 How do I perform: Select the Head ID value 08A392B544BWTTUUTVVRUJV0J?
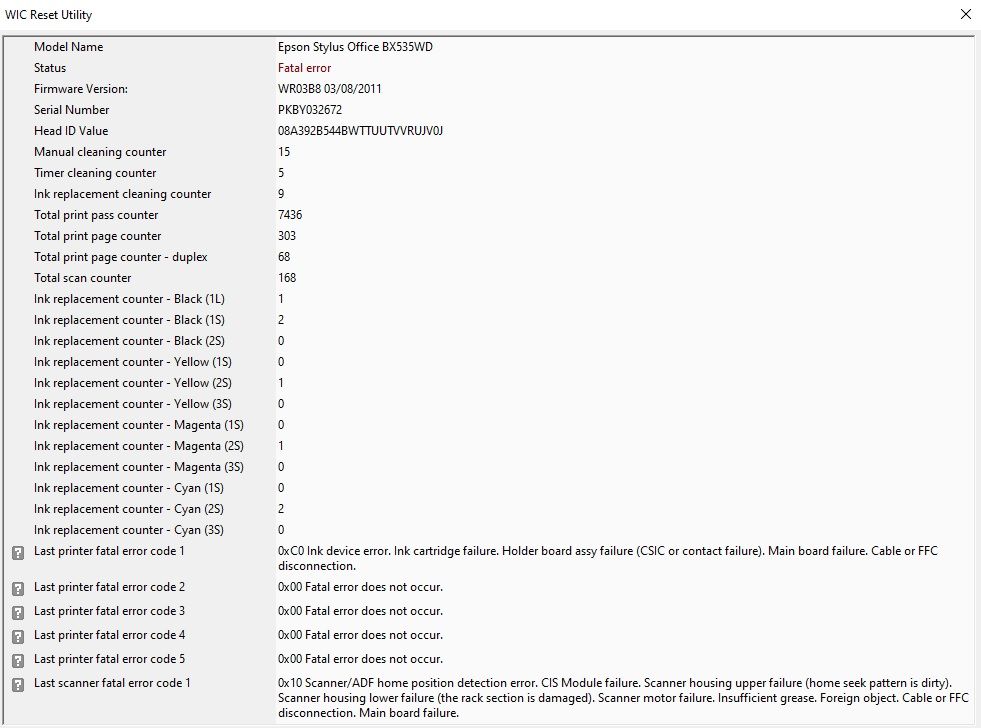click(x=360, y=131)
